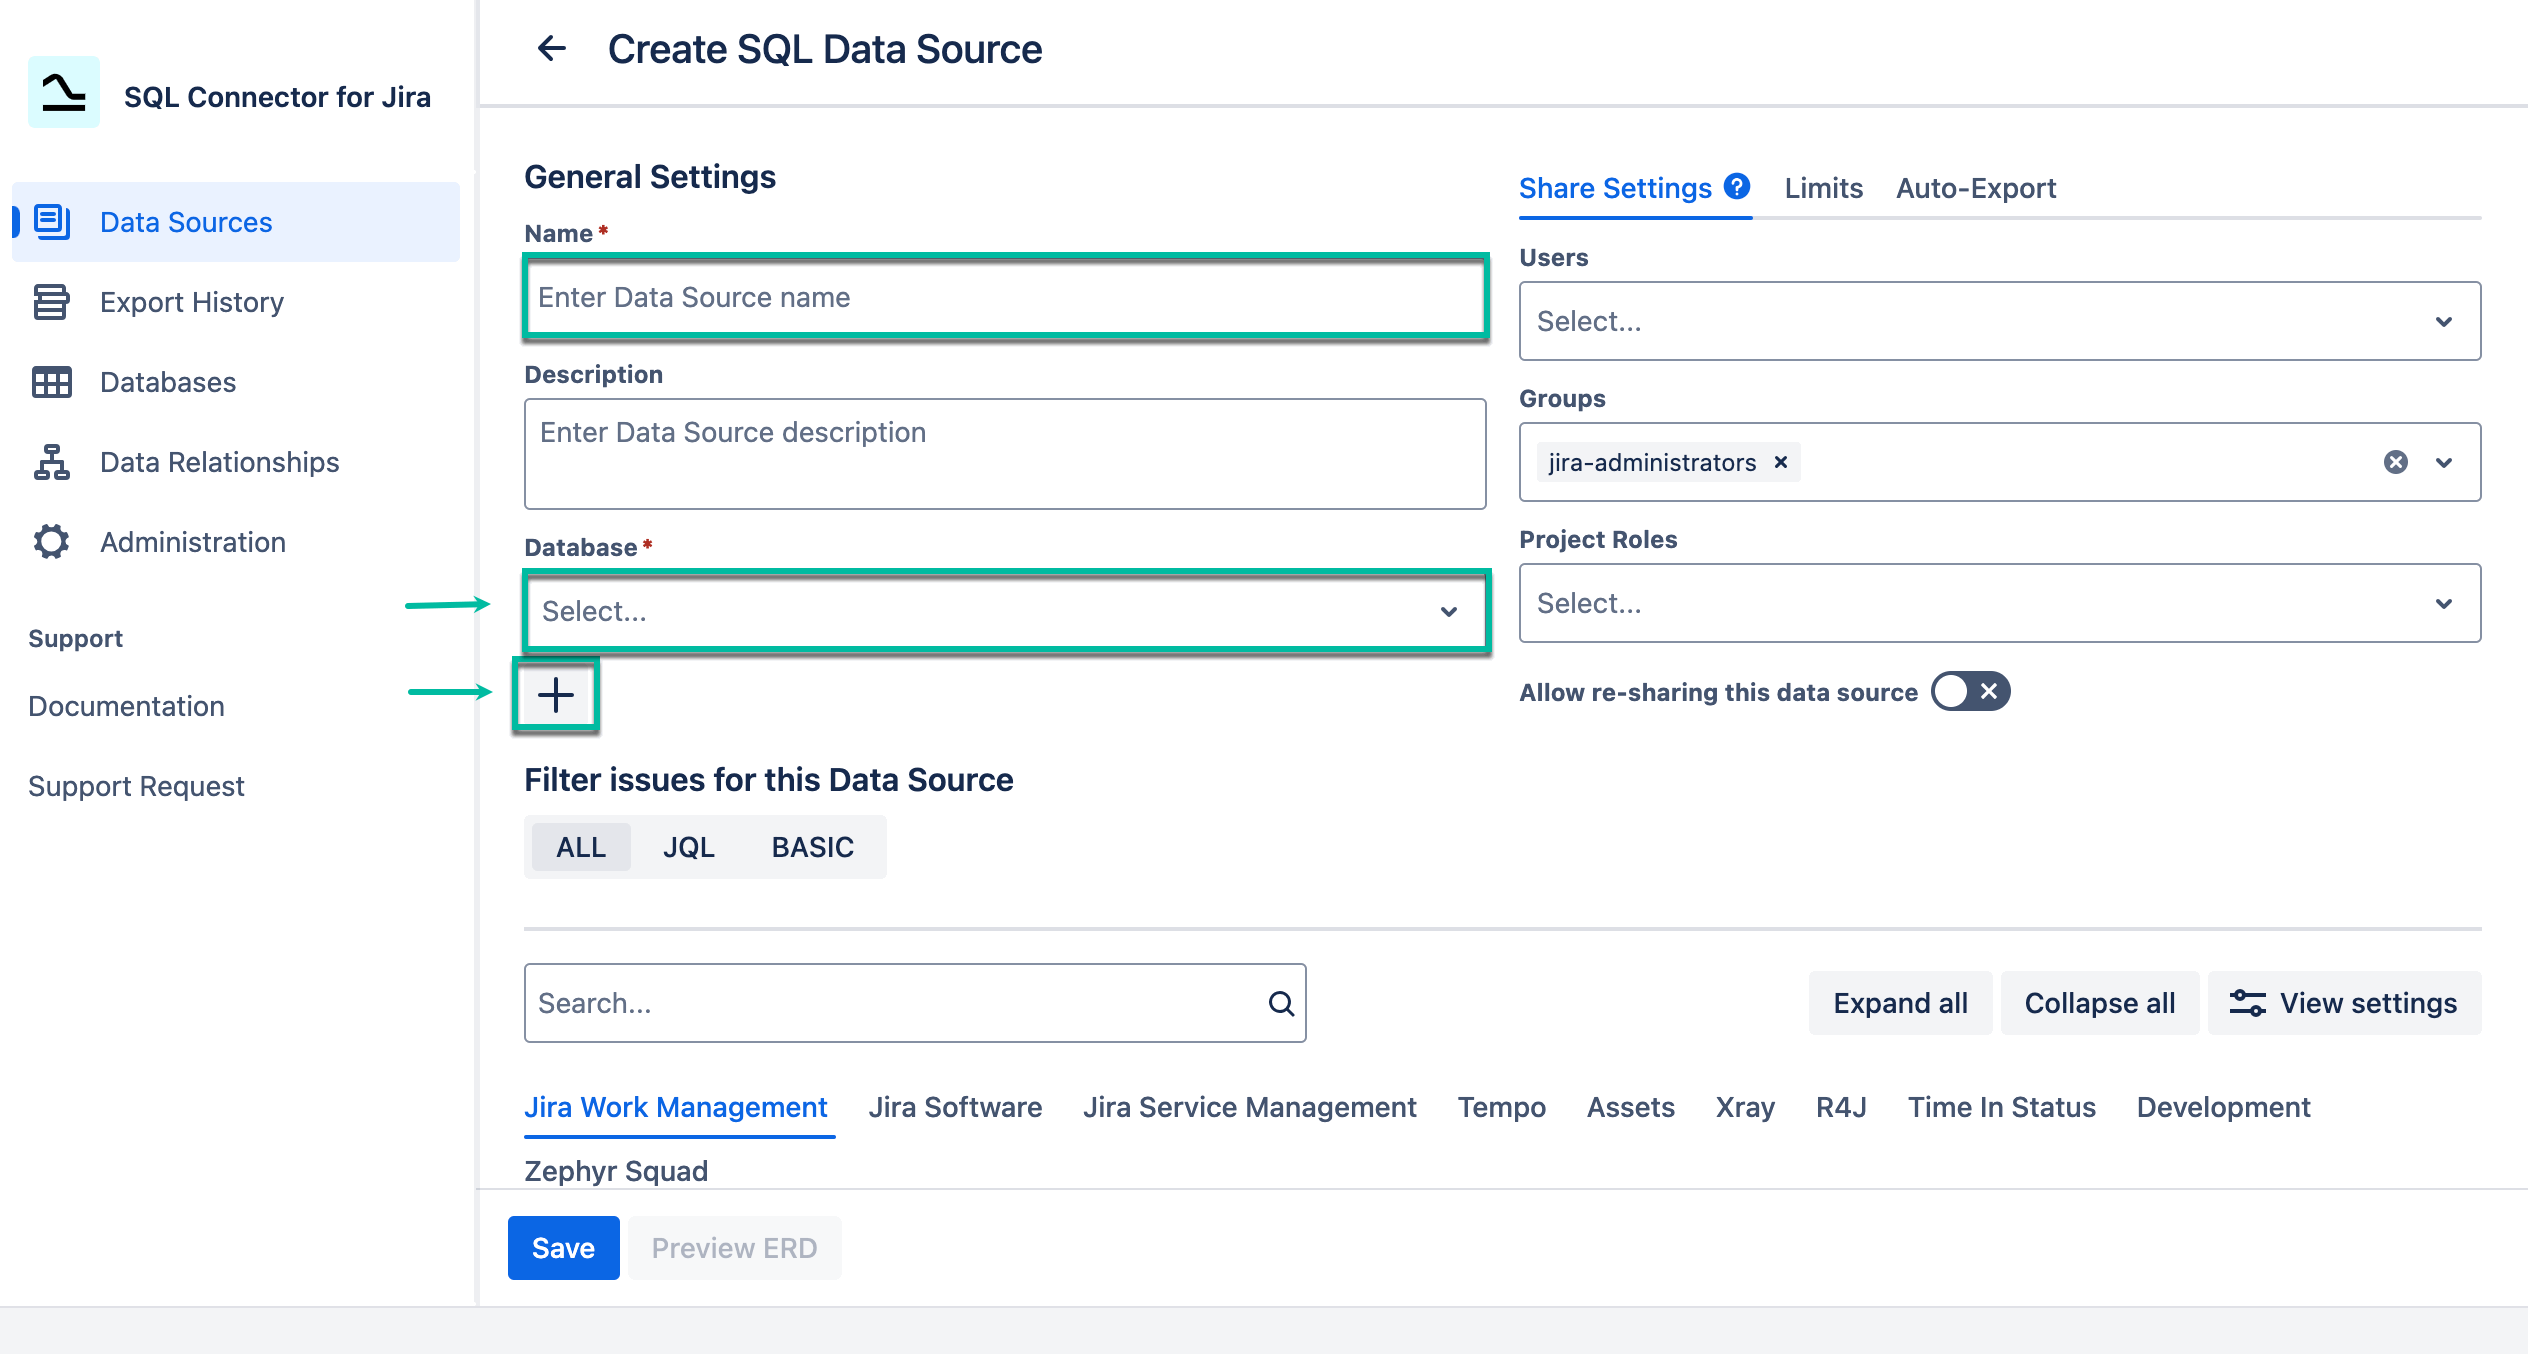
Task: Open the Data Relationships section
Action: 219,462
